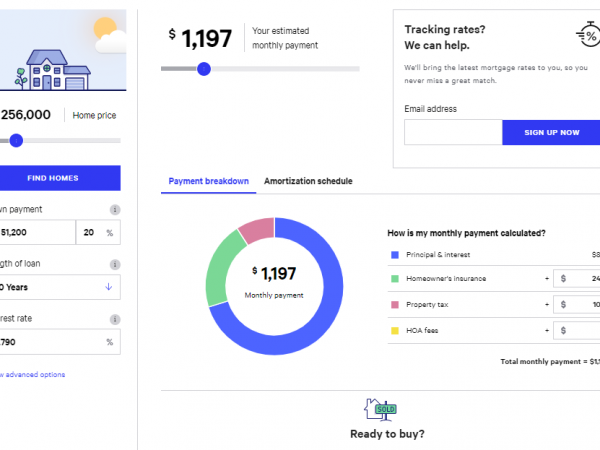The height and width of the screenshot is (450, 600).
Task: Expand the advanced options link
Action: point(32,375)
